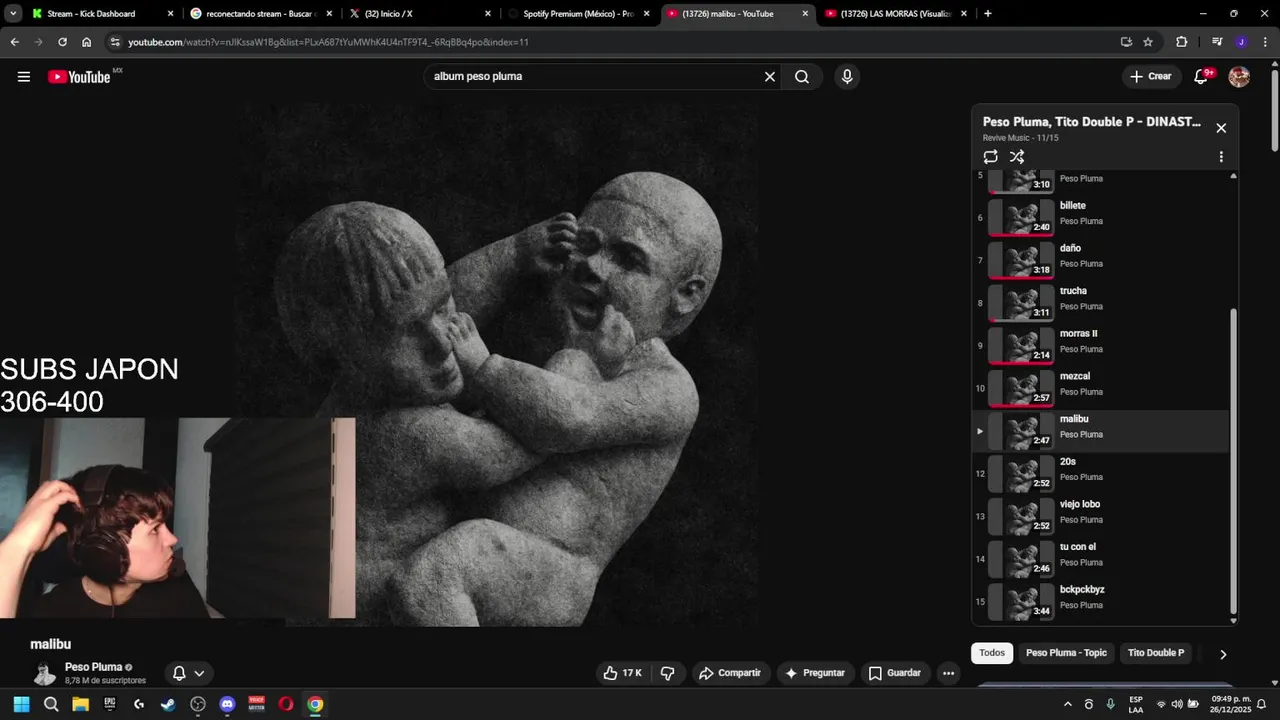
Task: Select Tito Double P chip
Action: pos(1156,653)
